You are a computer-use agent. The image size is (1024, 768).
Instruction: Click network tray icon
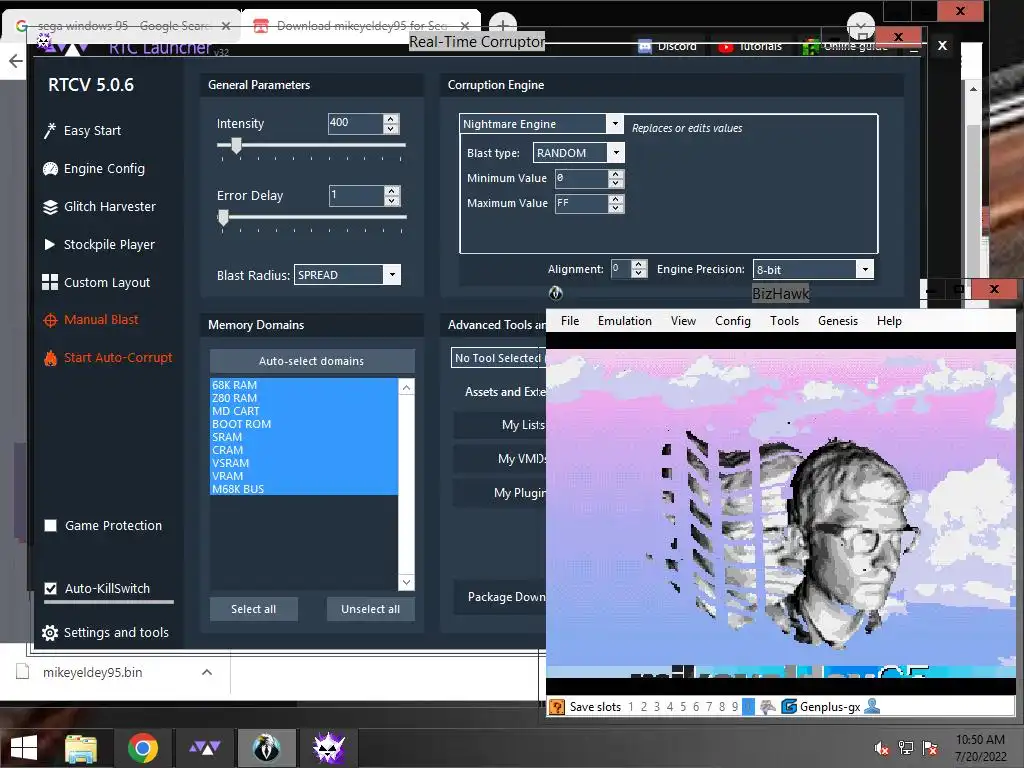[x=906, y=748]
